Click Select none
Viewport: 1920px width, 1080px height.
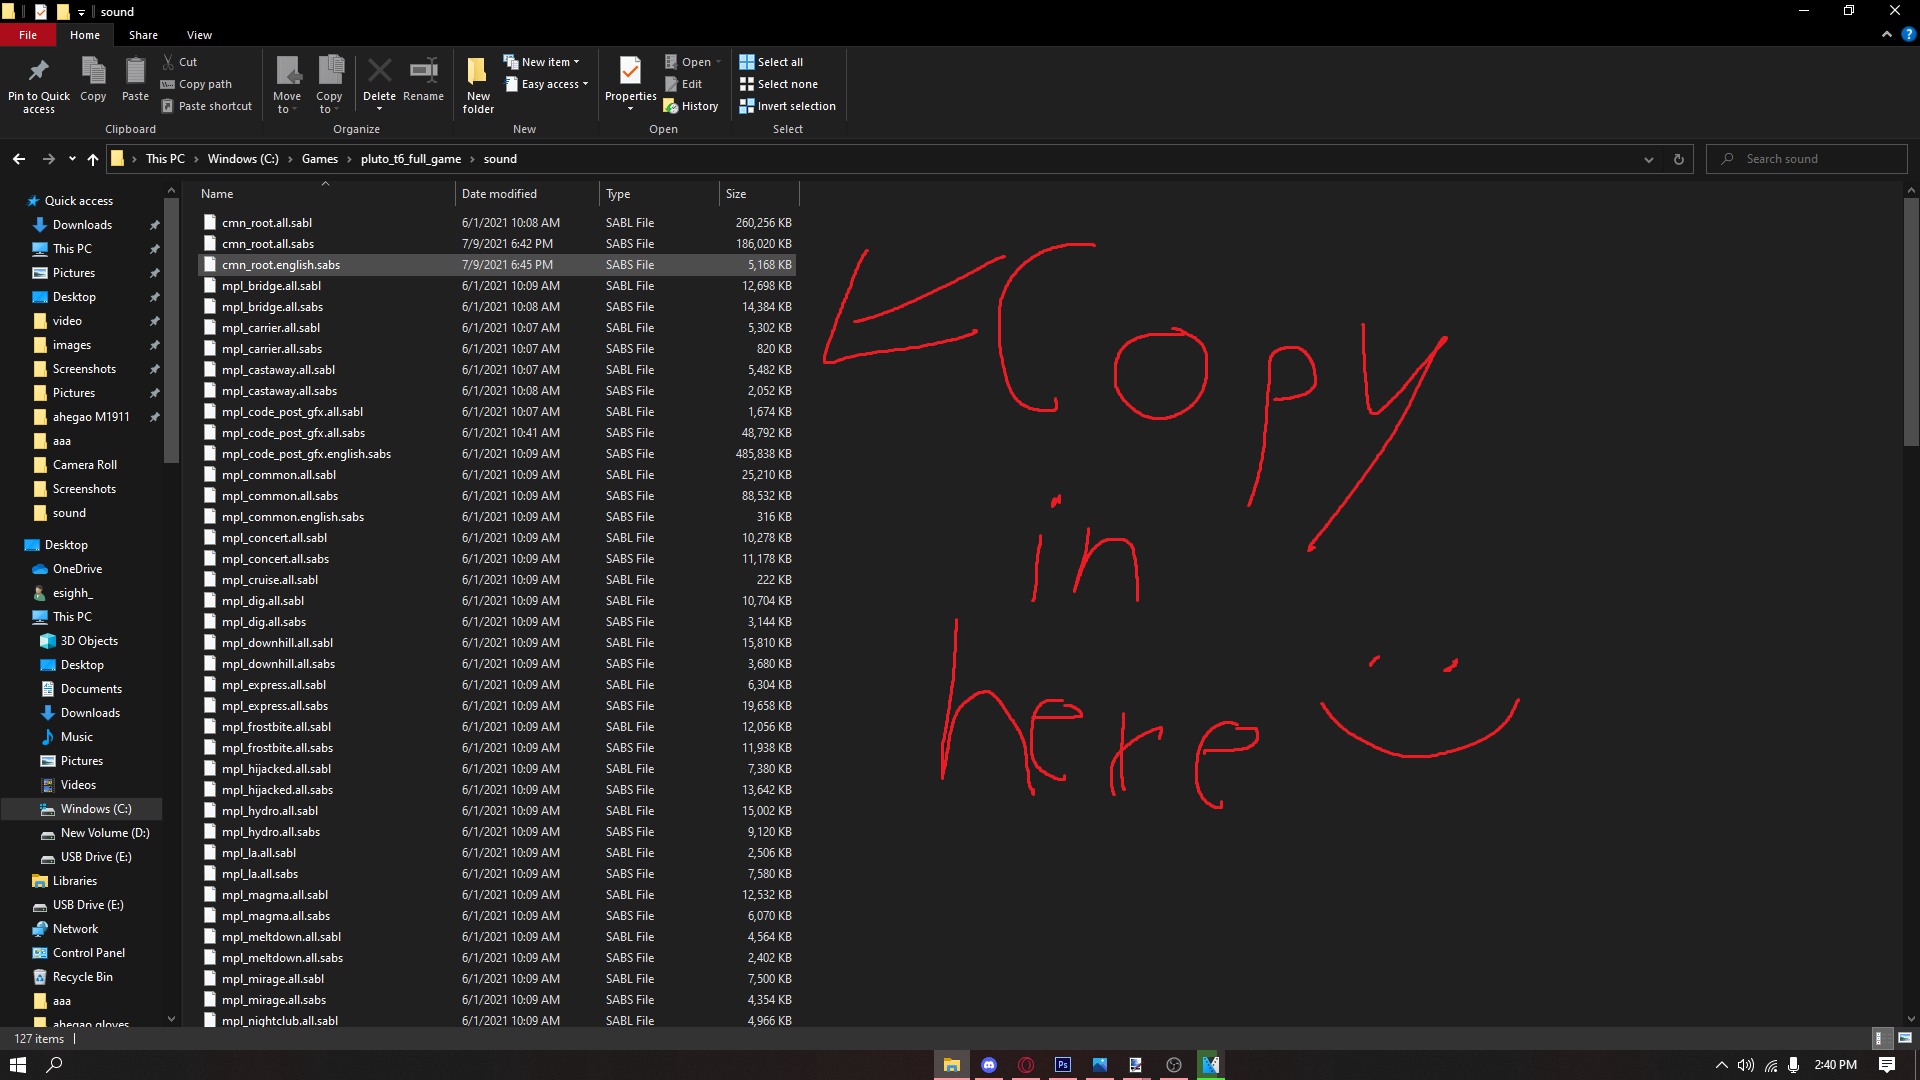778,84
